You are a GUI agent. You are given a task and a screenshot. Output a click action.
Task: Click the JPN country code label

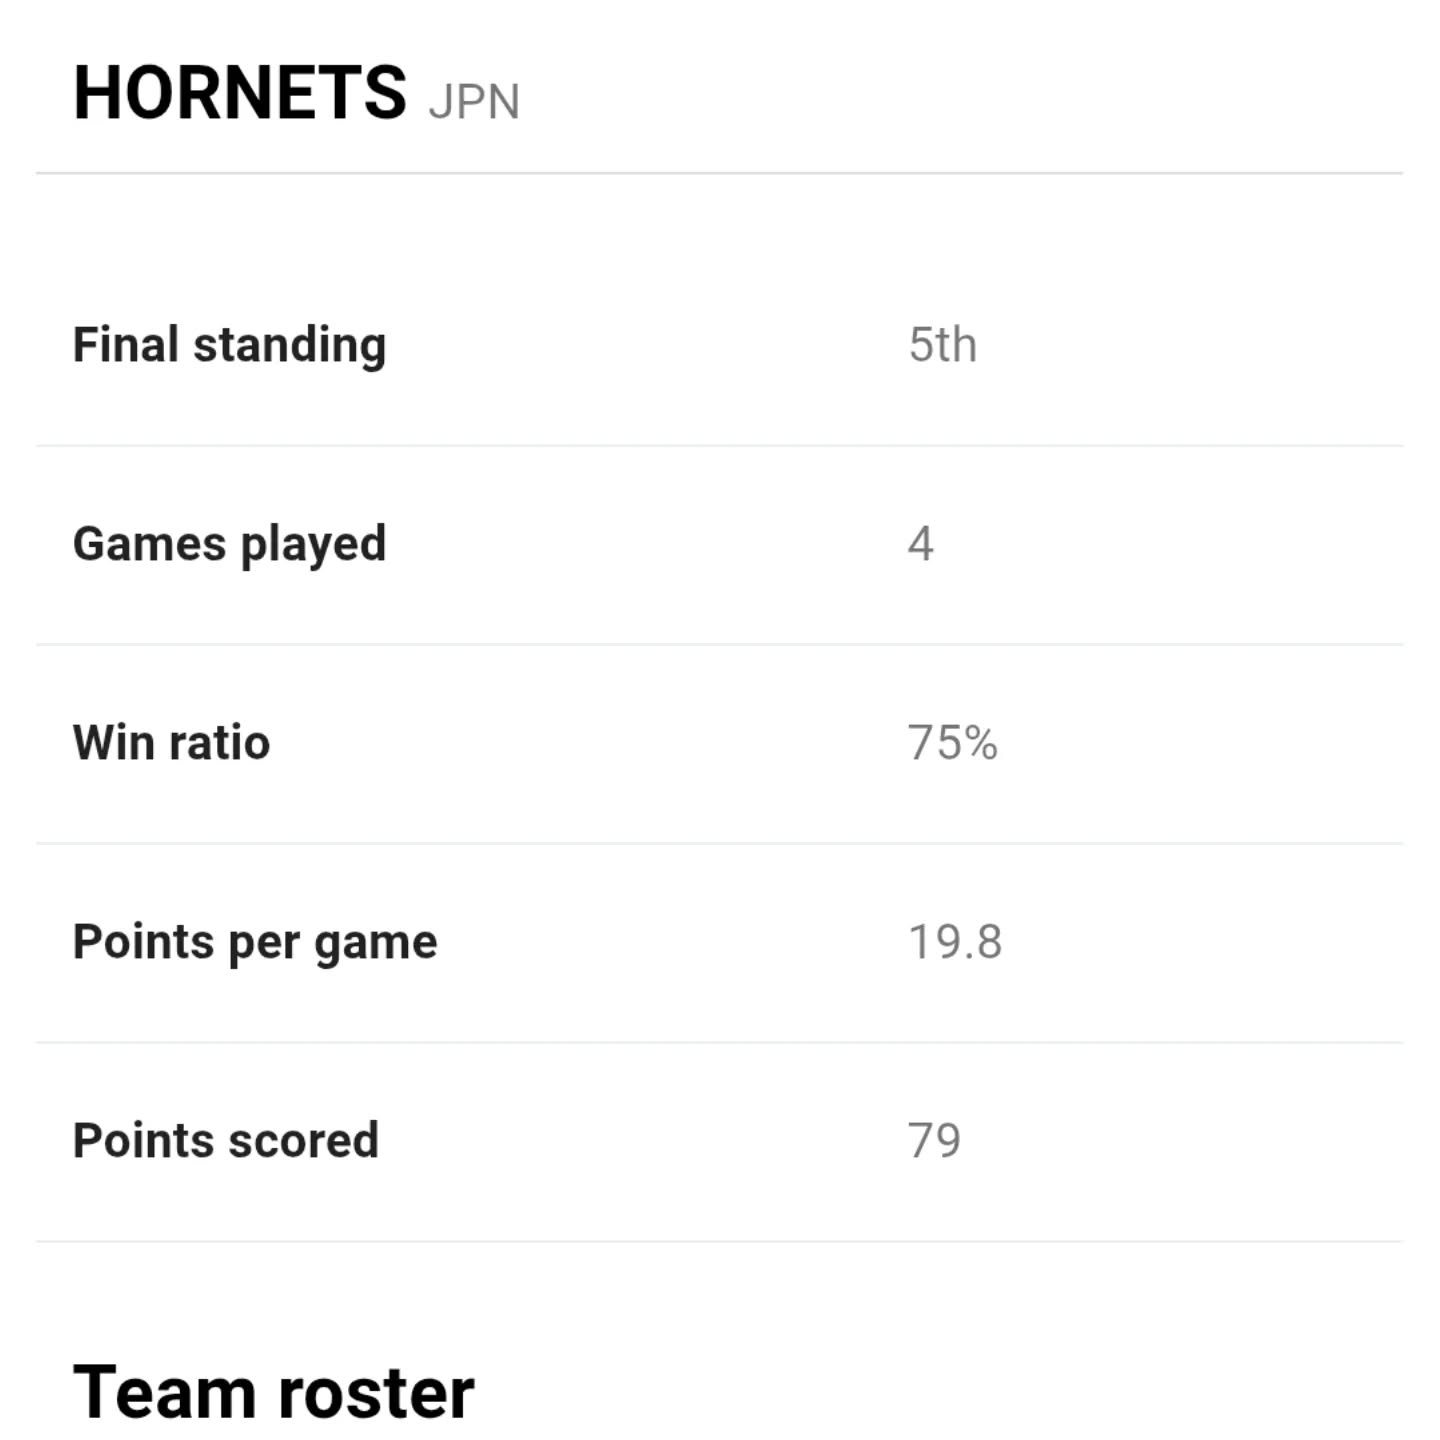coord(473,102)
